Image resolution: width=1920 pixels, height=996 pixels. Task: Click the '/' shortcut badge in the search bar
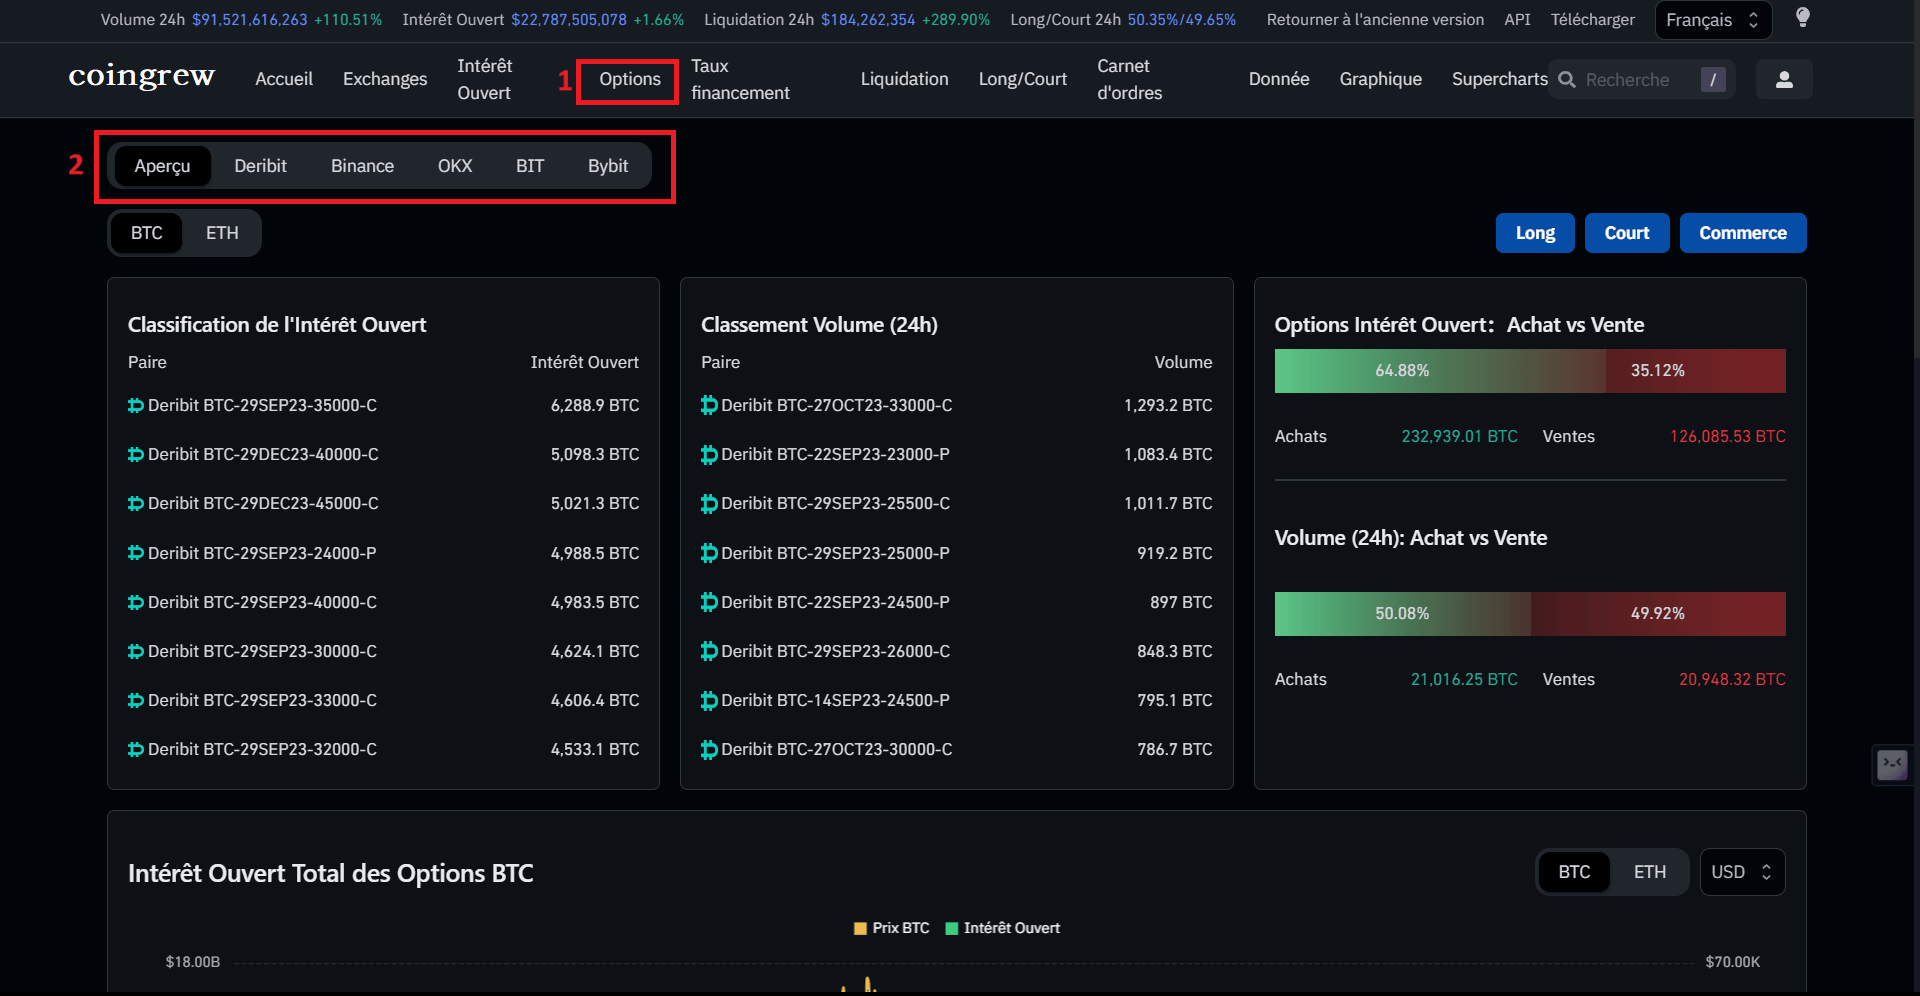[x=1714, y=79]
